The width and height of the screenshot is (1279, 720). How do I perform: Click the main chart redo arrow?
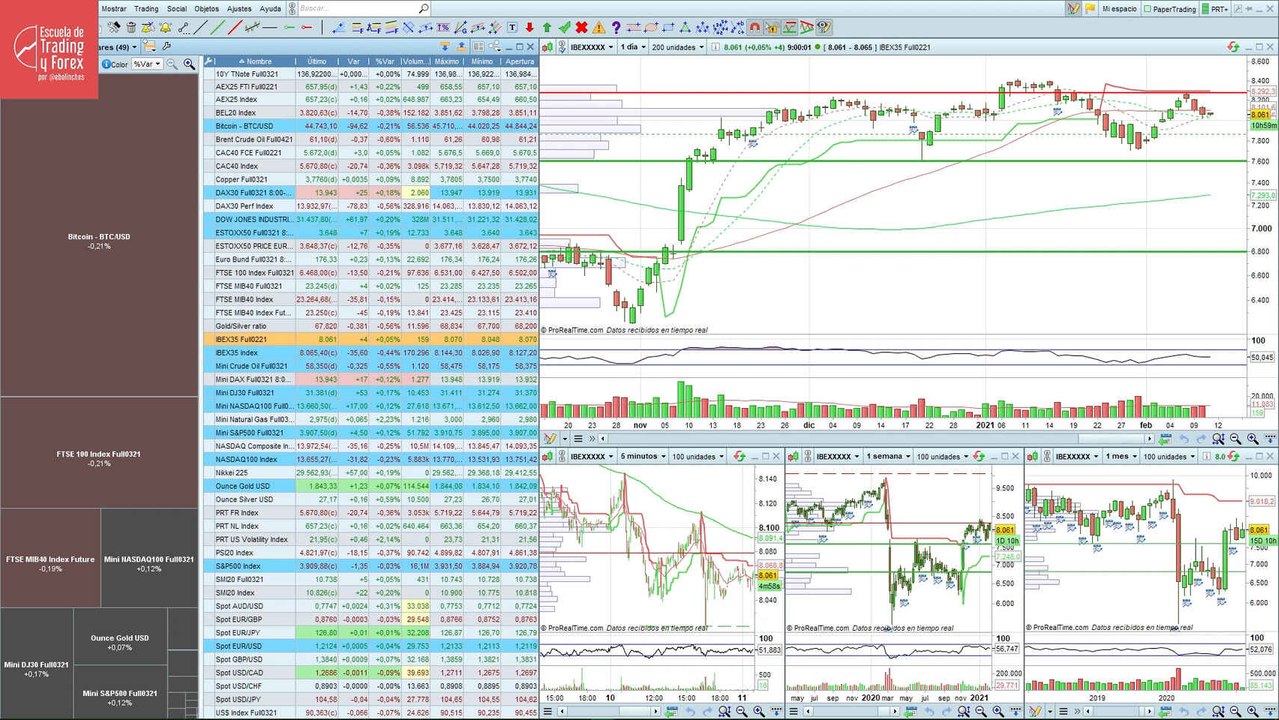(1201, 438)
